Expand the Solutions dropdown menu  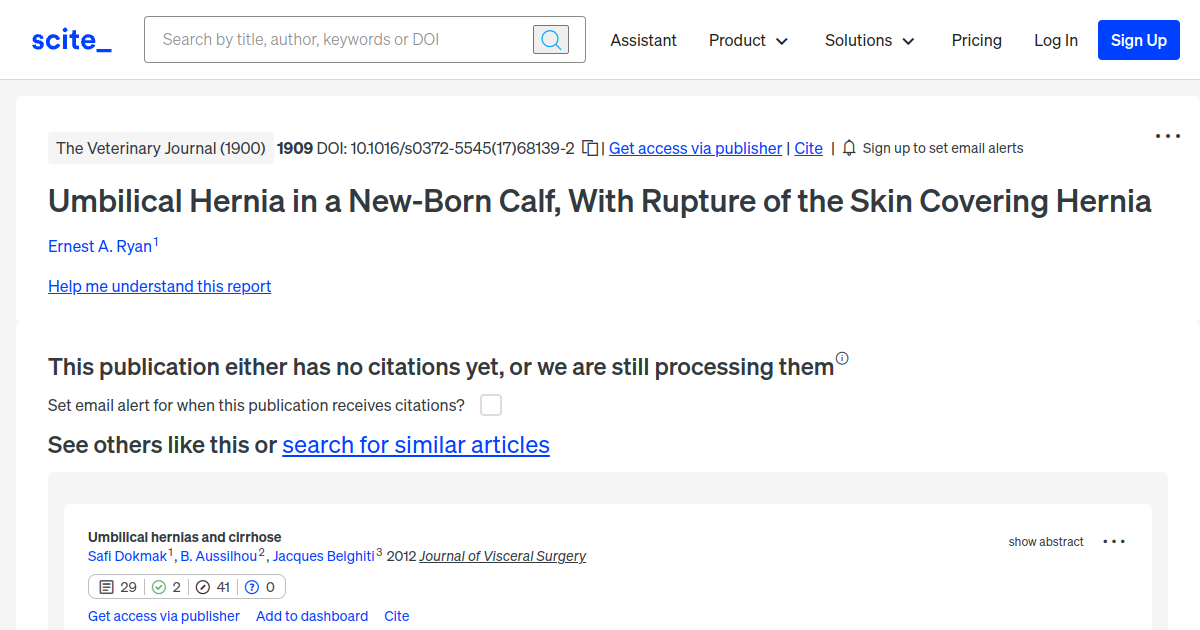coord(869,40)
